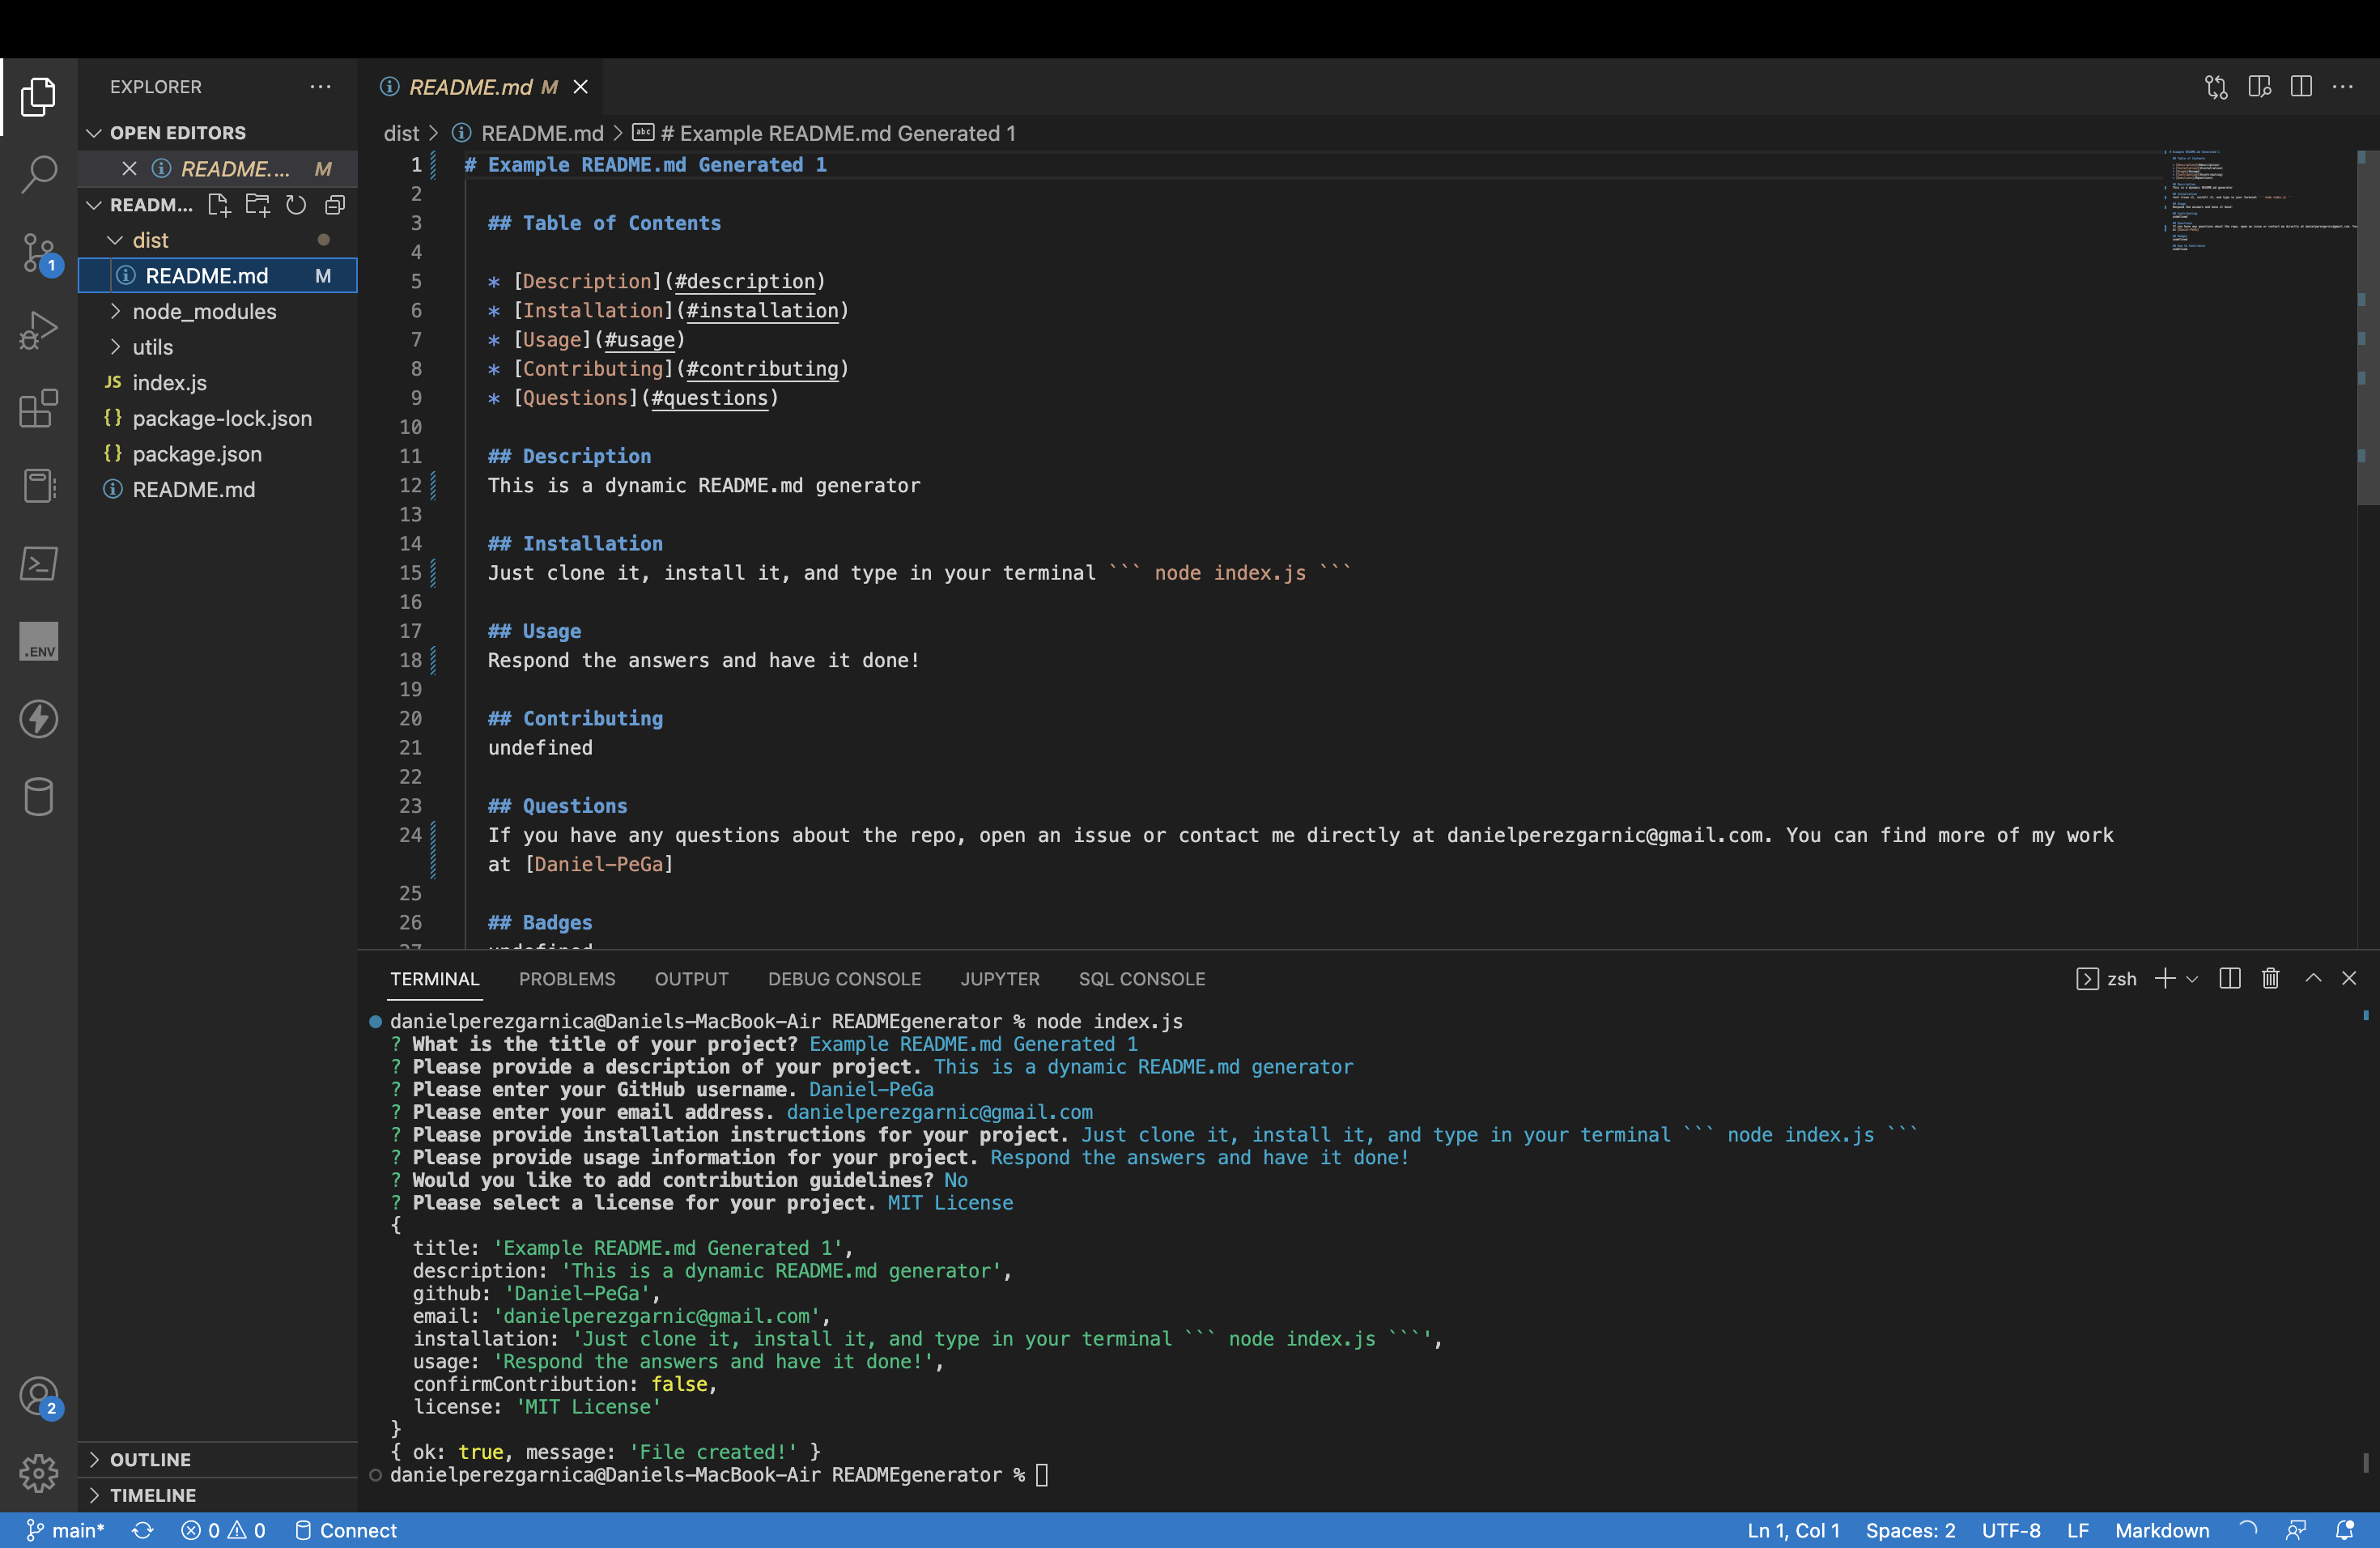Open notifications from the status bar bell

tap(2344, 1530)
